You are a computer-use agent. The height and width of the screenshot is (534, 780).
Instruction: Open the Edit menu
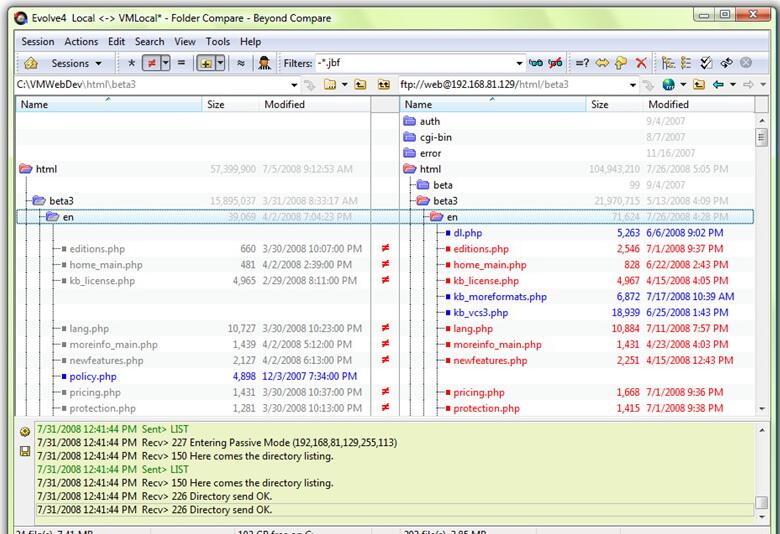click(x=116, y=42)
